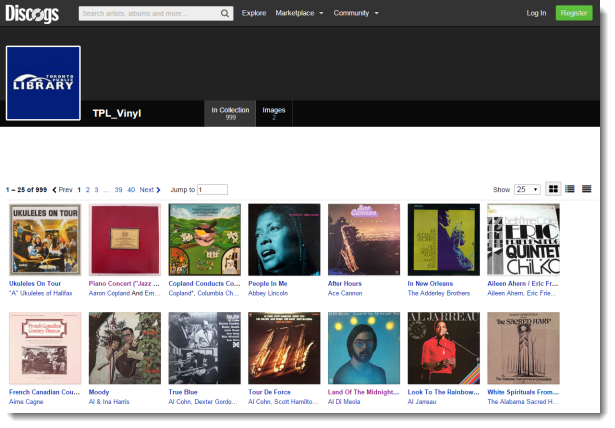This screenshot has height=428, width=615.
Task: Switch to the compact text list icon
Action: click(586, 189)
